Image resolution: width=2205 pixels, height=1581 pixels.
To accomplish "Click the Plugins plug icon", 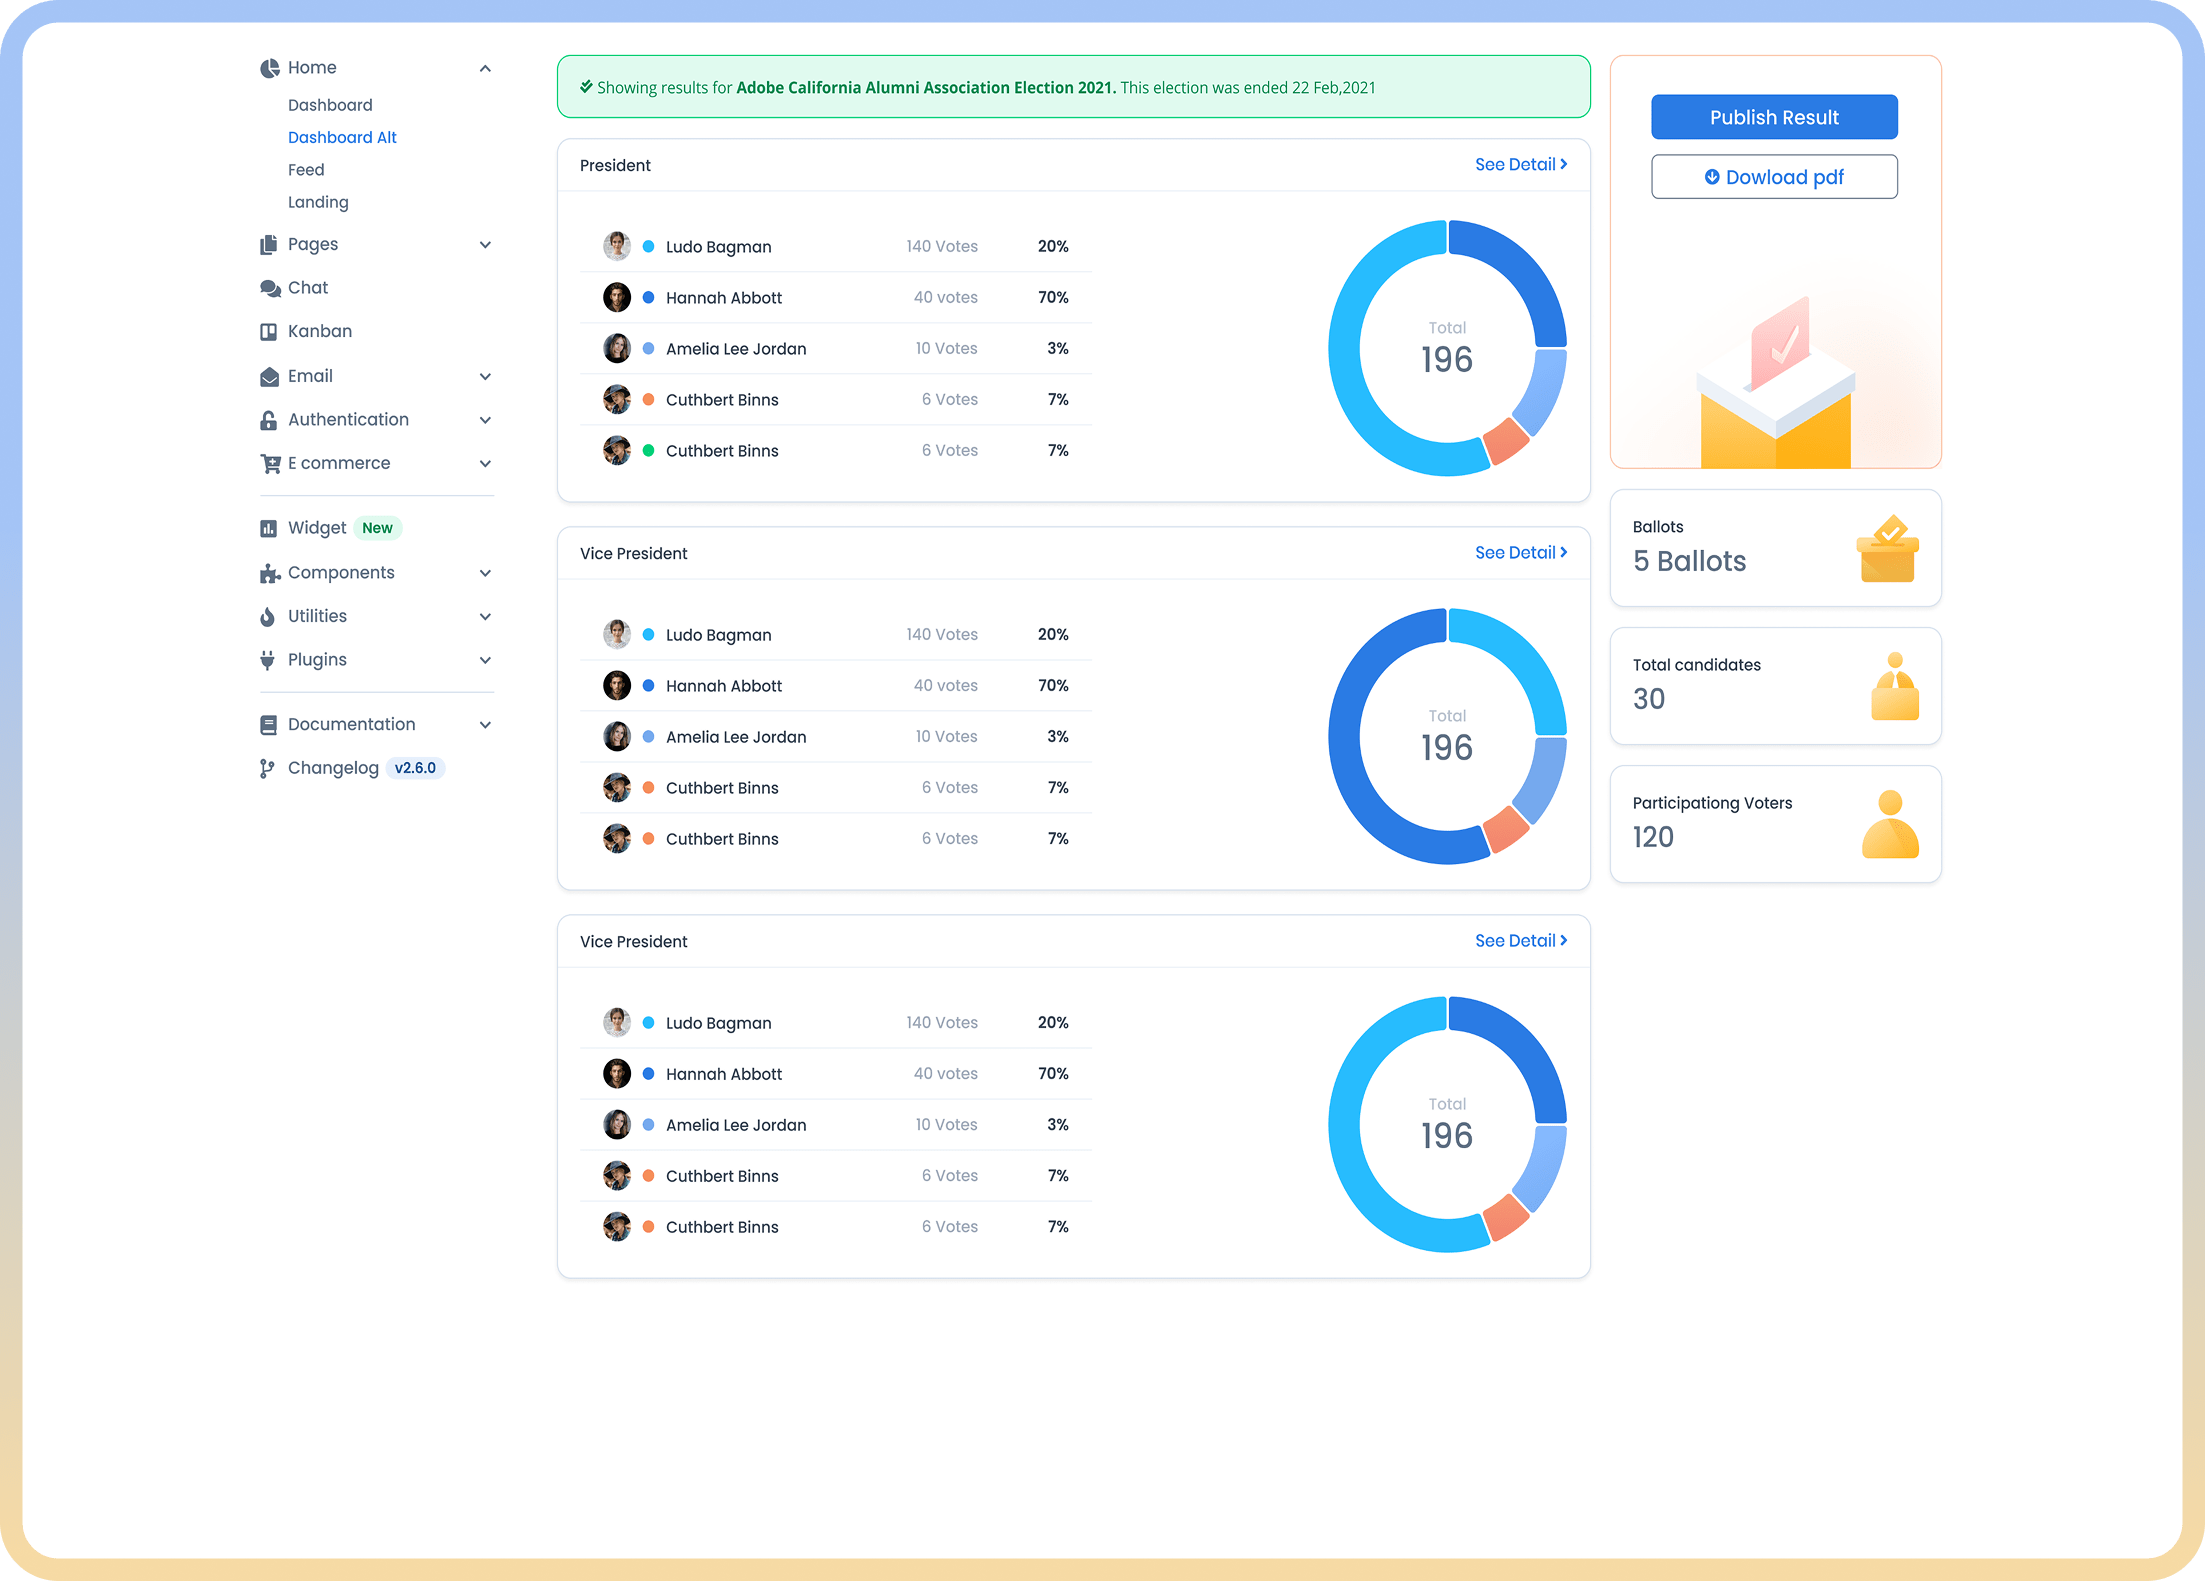I will coord(267,660).
